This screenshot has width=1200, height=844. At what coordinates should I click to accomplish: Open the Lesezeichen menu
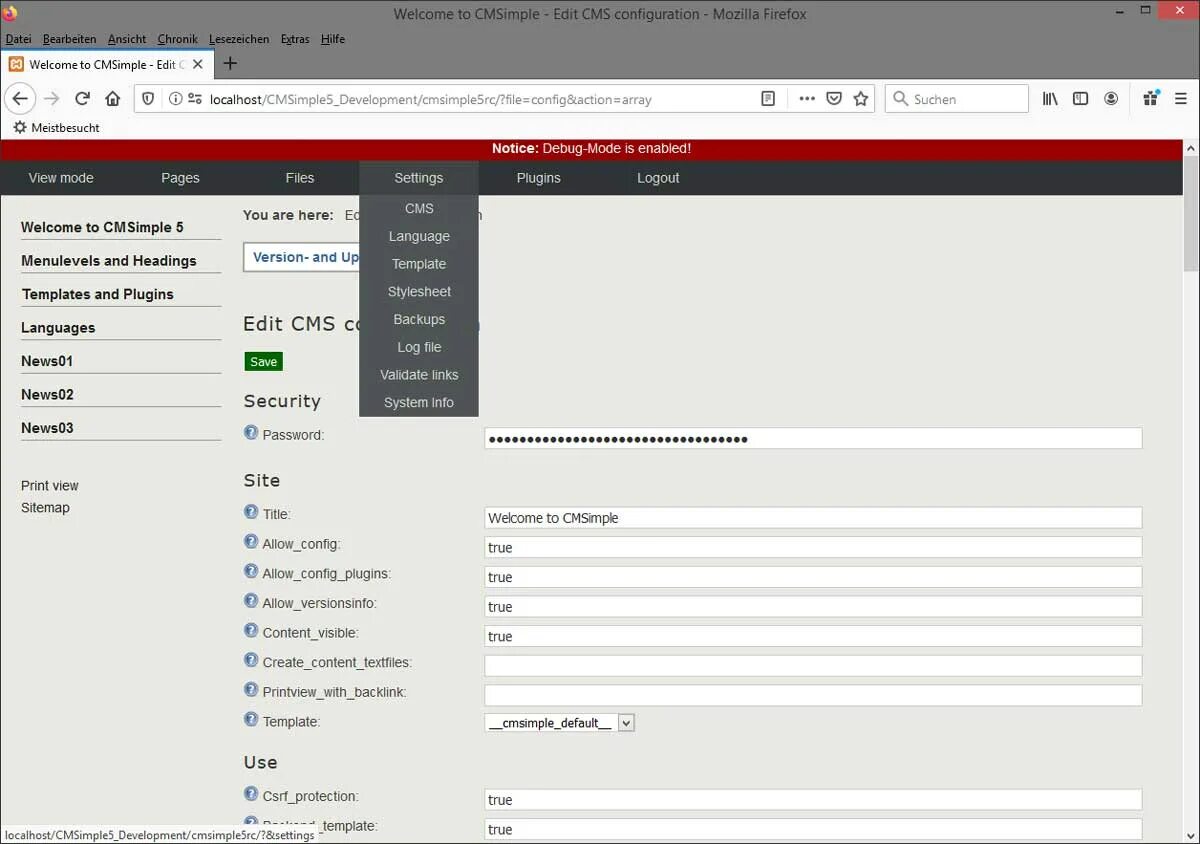239,39
